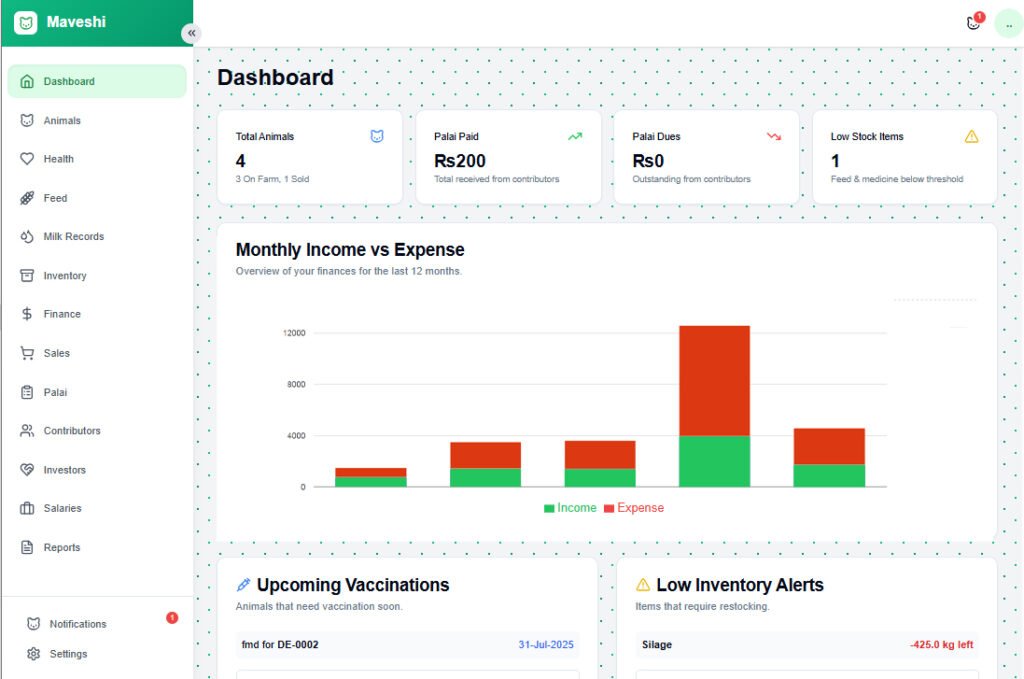The height and width of the screenshot is (679, 1024).
Task: Toggle the Expense series in chart legend
Action: click(634, 508)
